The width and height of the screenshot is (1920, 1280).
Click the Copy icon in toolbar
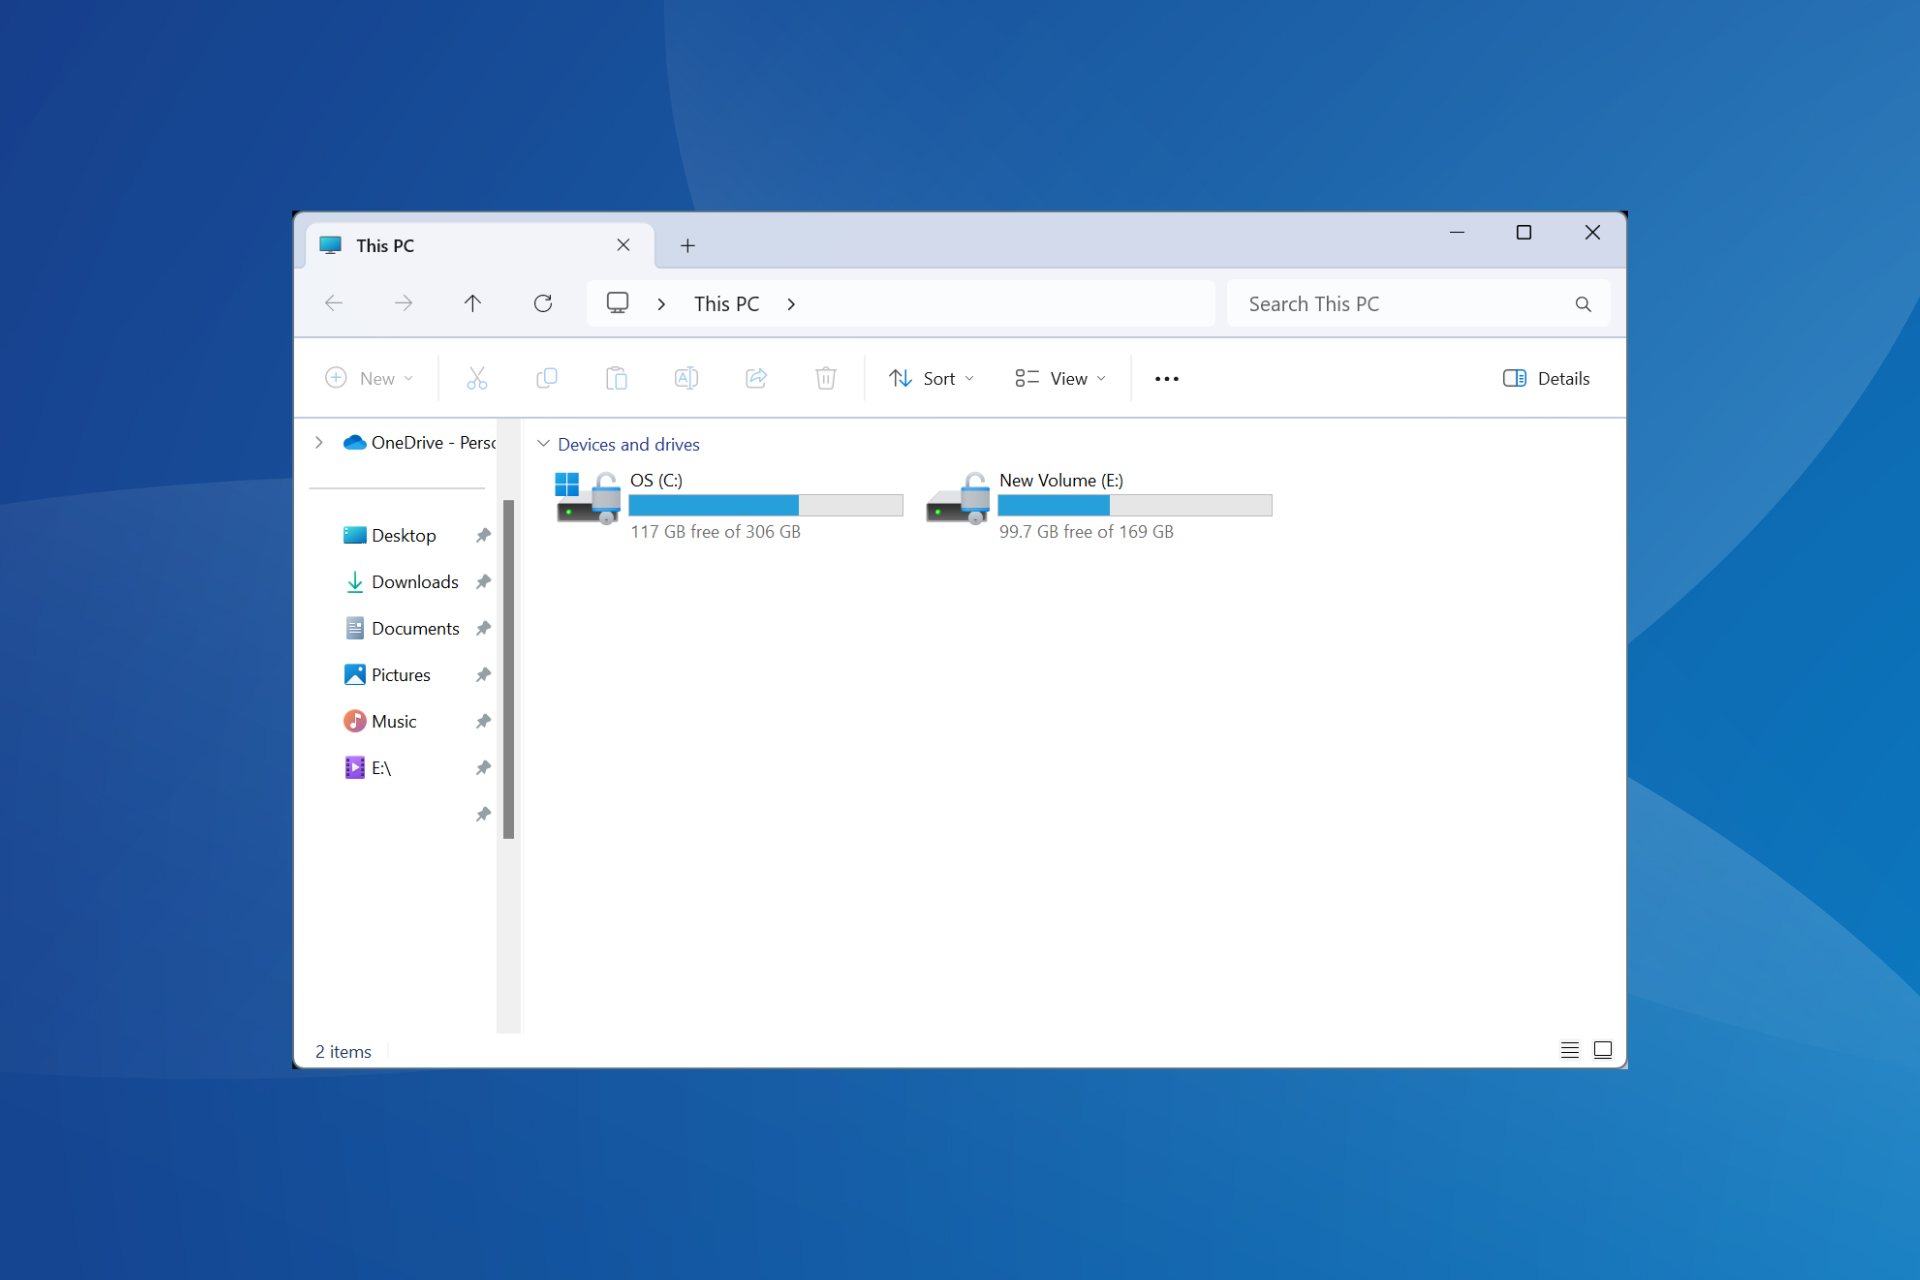click(546, 378)
